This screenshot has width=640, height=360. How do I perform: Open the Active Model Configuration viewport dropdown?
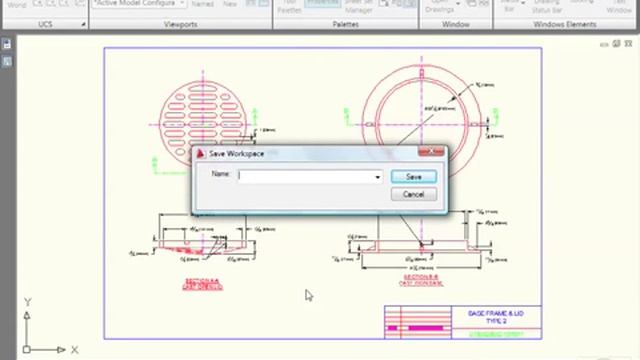pos(139,3)
